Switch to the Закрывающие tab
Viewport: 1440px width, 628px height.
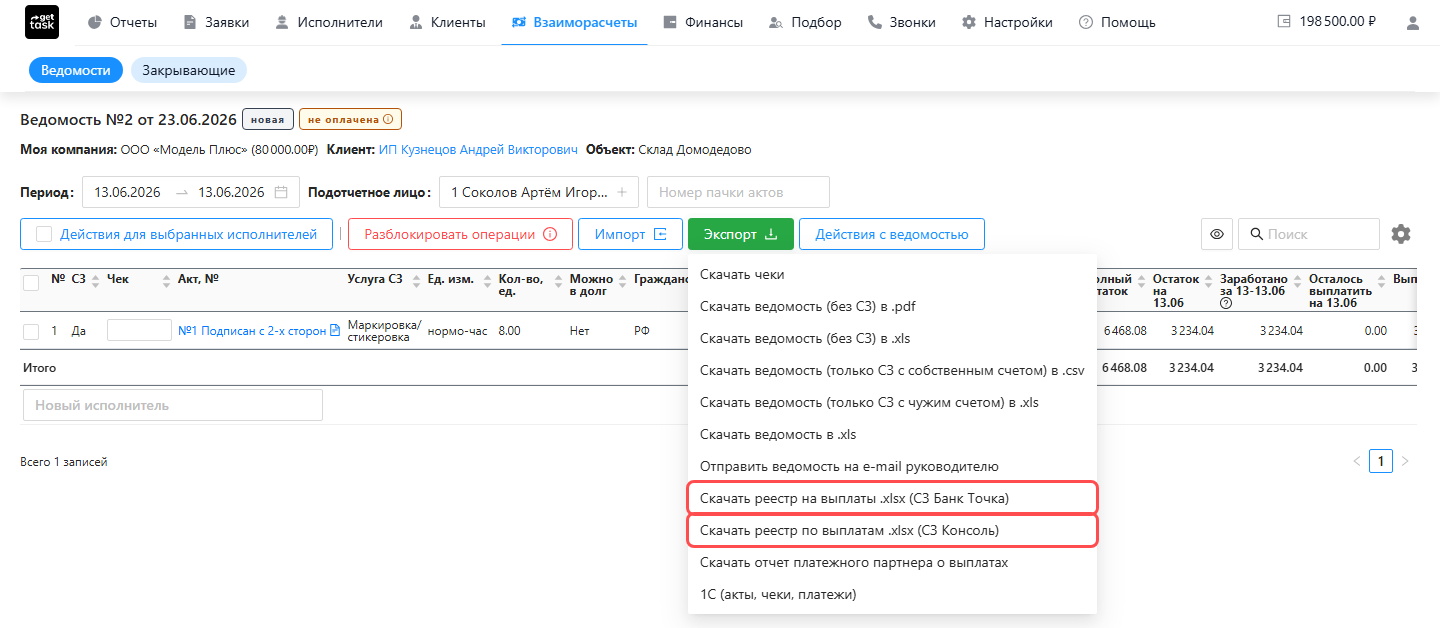coord(189,70)
